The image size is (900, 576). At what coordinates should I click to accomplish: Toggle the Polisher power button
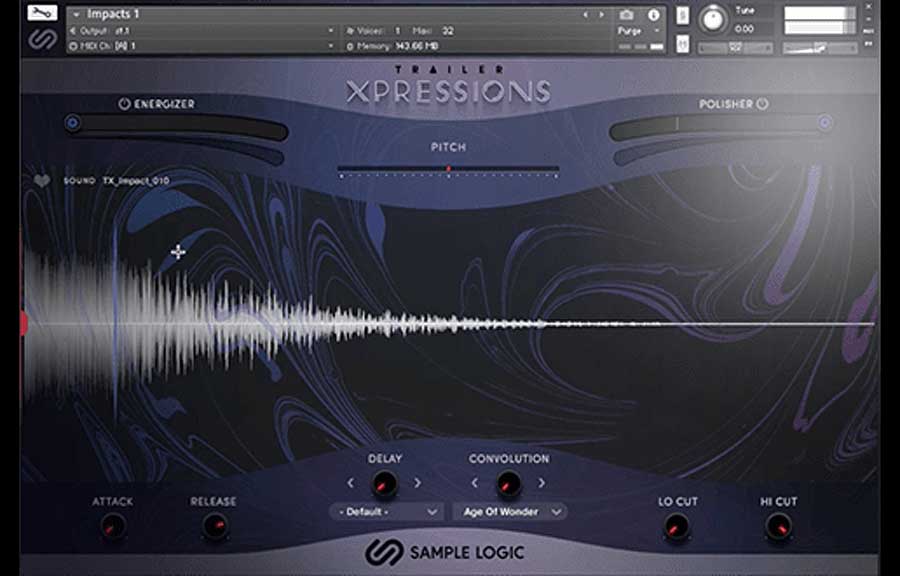(x=762, y=104)
